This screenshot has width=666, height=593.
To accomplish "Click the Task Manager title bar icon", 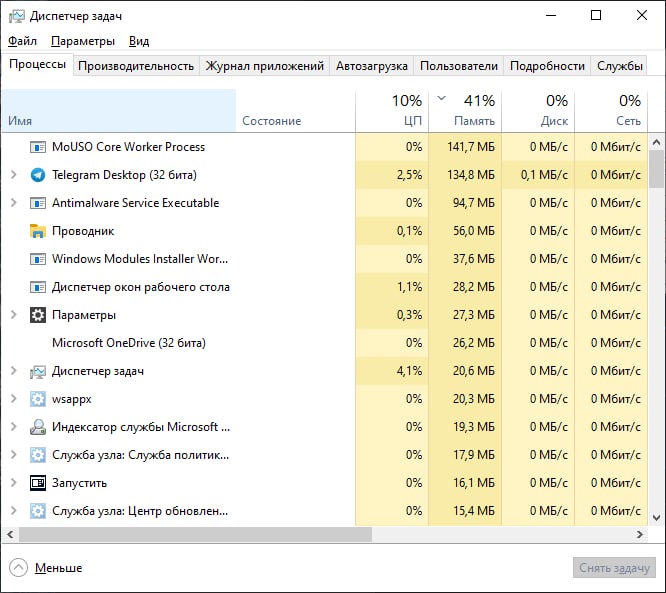I will [17, 16].
